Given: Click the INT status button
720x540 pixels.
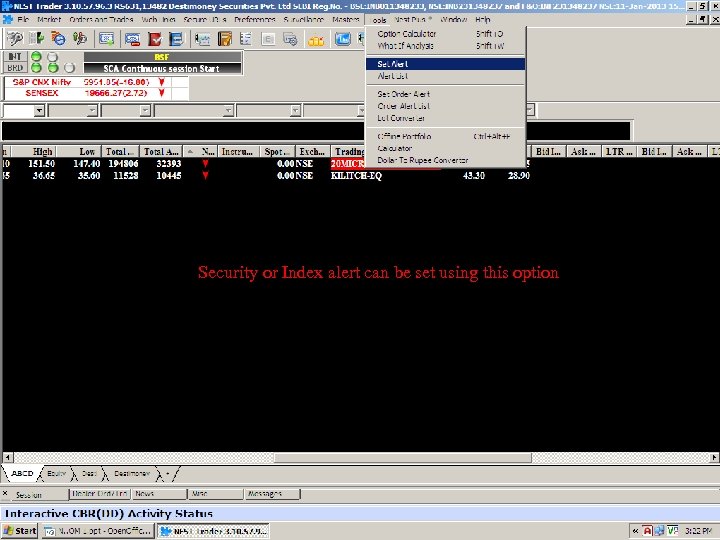Looking at the screenshot, I should [15, 56].
